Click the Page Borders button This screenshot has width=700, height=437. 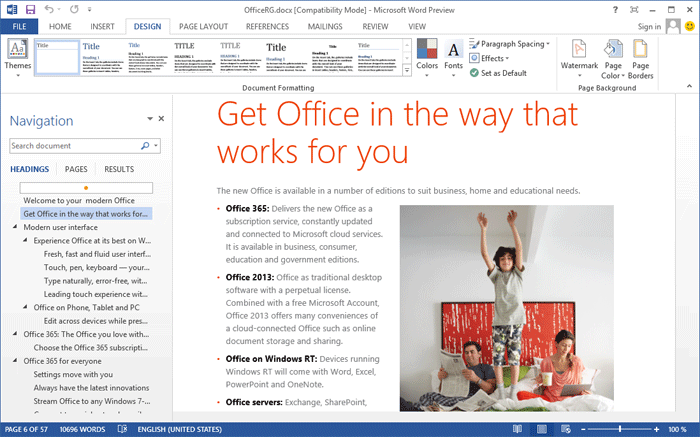click(x=640, y=59)
